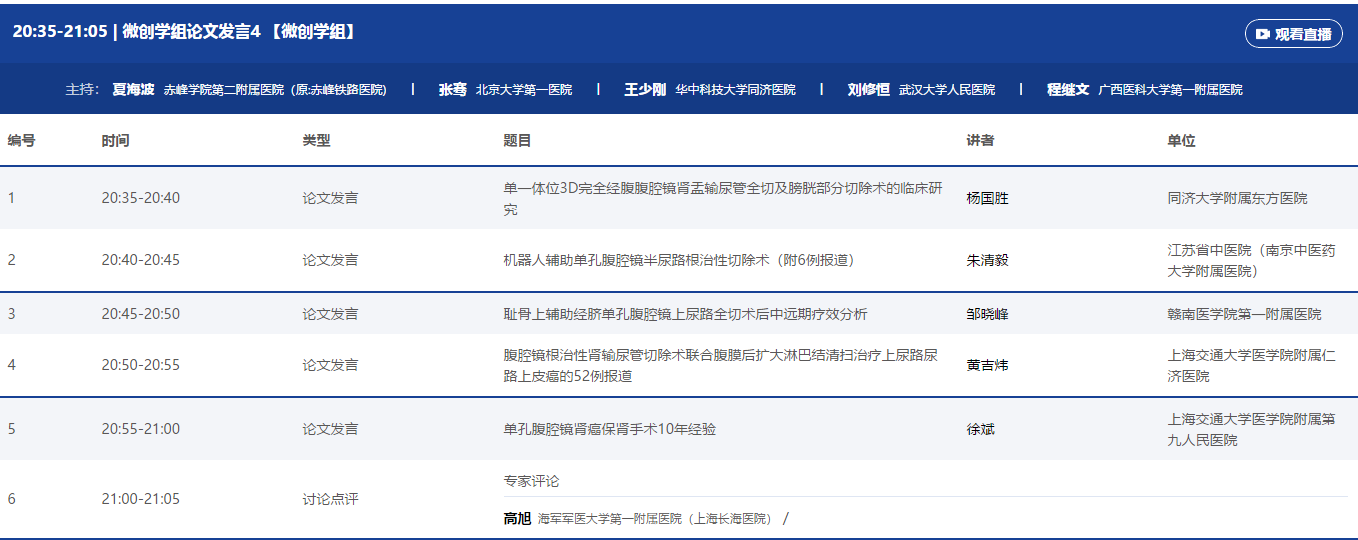Click moderator name 刘修恒
This screenshot has width=1358, height=540.
click(x=868, y=89)
